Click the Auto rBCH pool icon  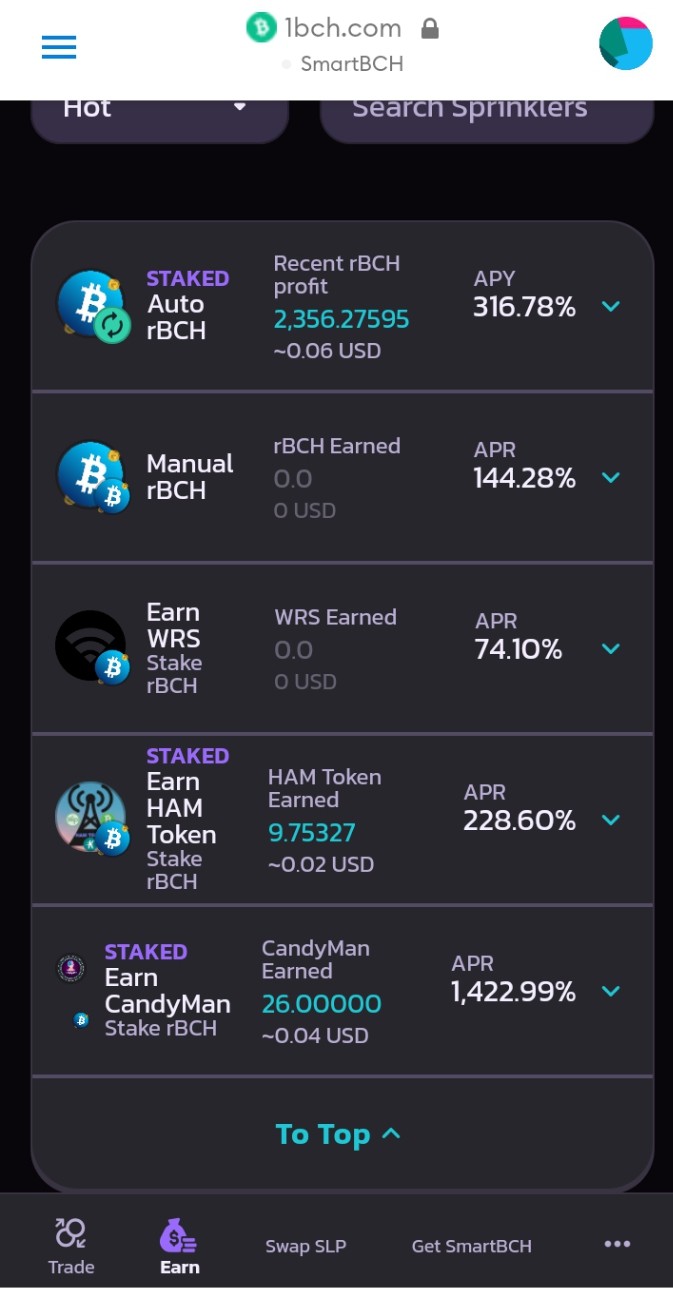94,305
